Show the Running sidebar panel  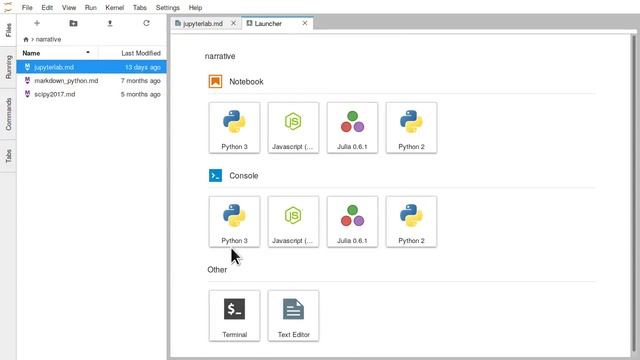point(8,67)
